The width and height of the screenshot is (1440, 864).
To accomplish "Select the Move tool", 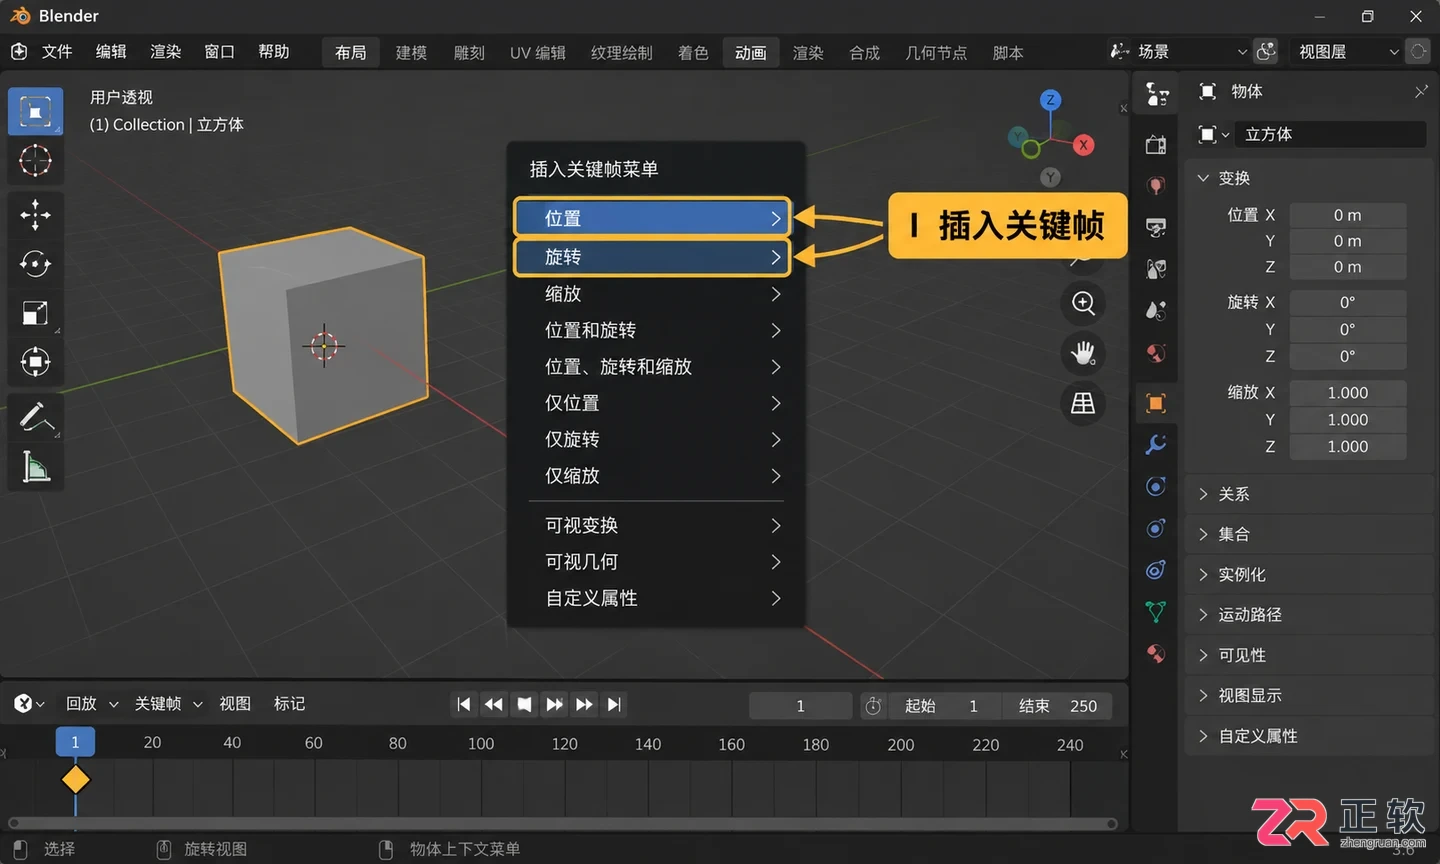I will coord(35,214).
